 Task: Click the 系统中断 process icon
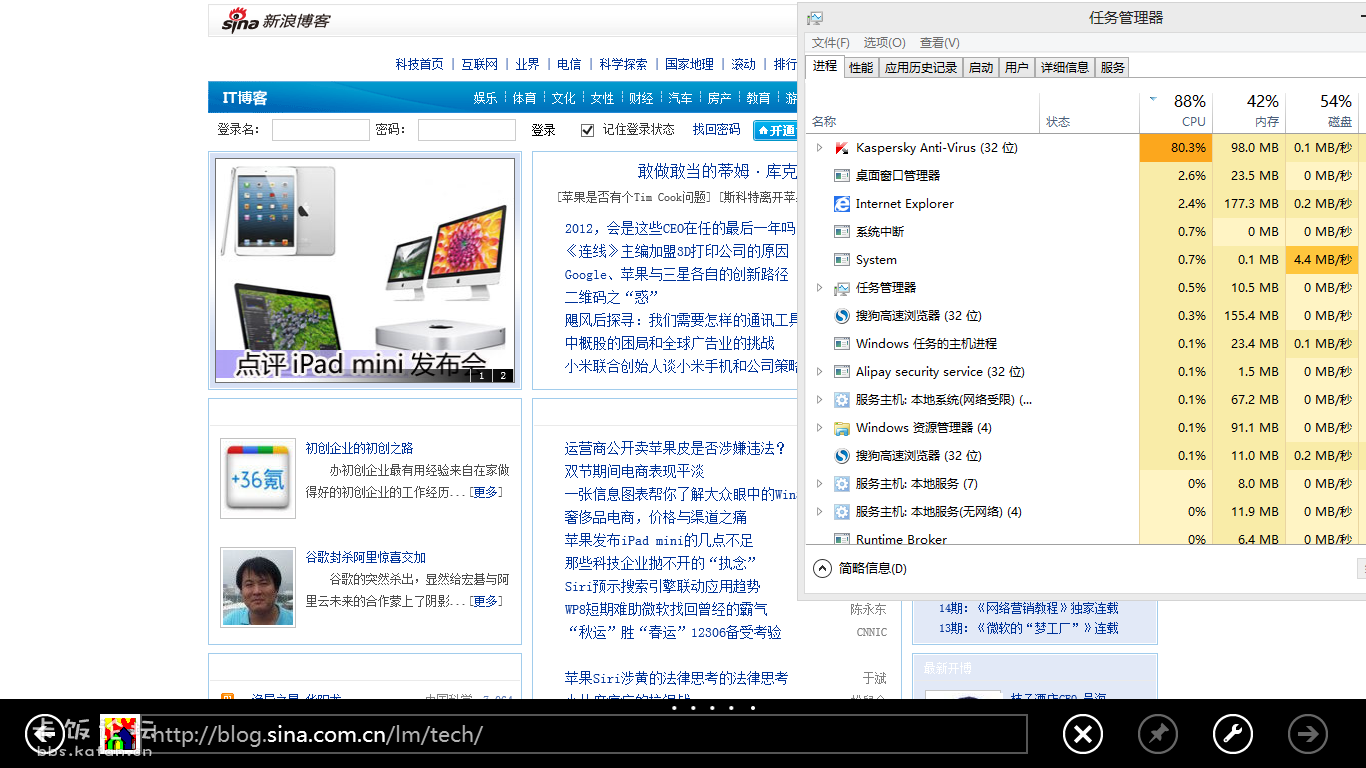tap(842, 232)
